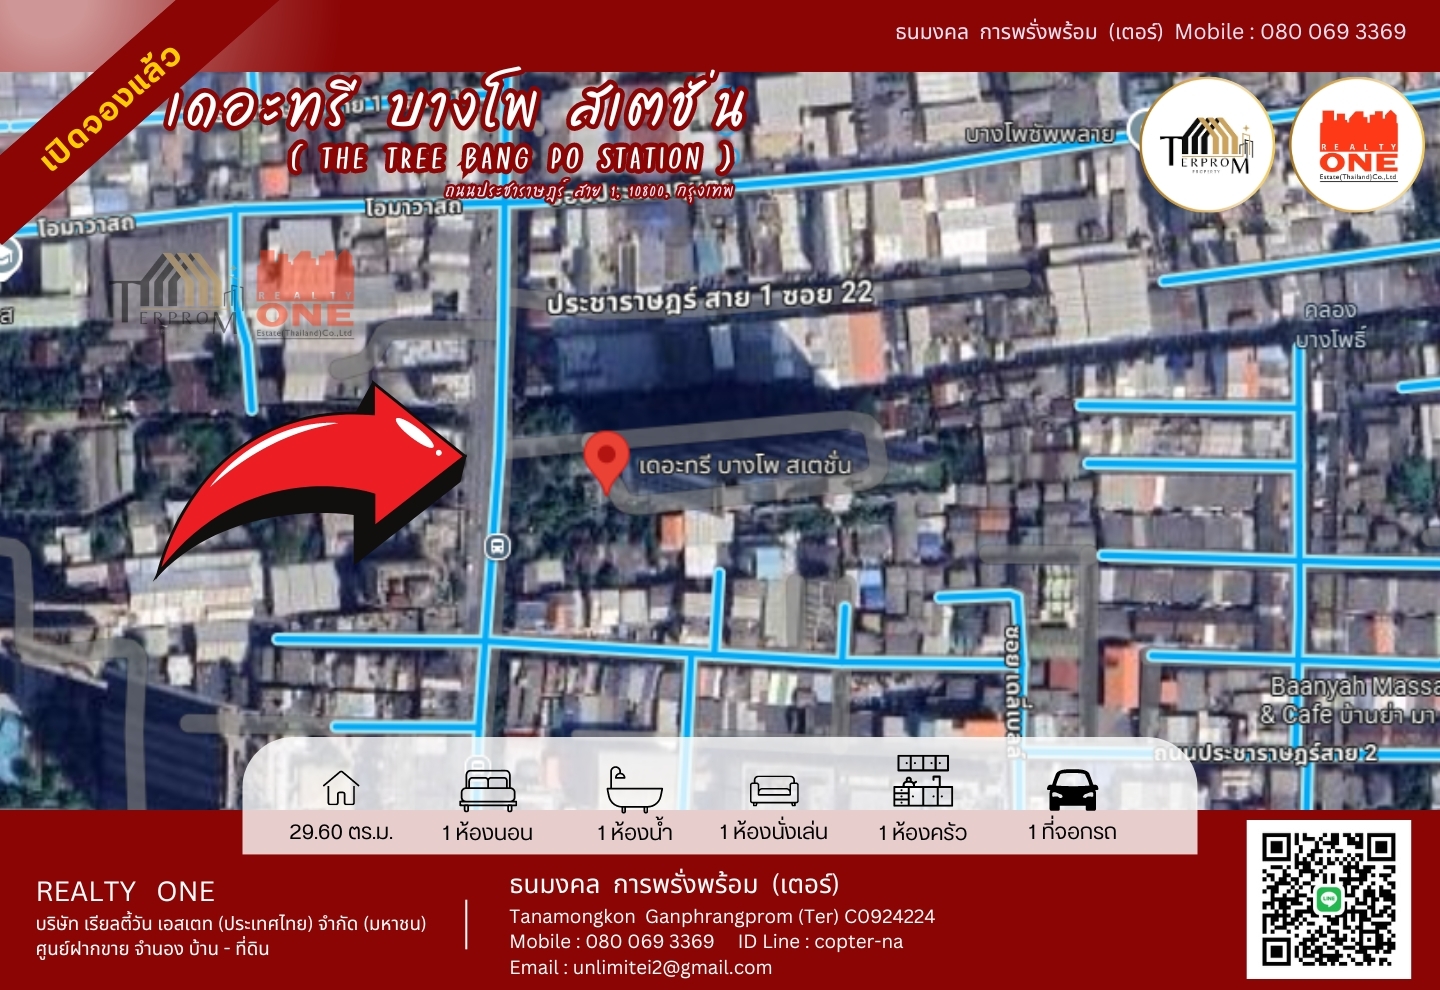The width and height of the screenshot is (1440, 990).
Task: Click the top header mobile number
Action: pyautogui.click(x=1332, y=31)
